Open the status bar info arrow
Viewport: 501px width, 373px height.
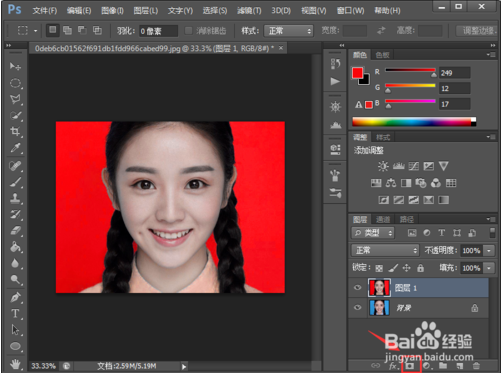coord(184,366)
